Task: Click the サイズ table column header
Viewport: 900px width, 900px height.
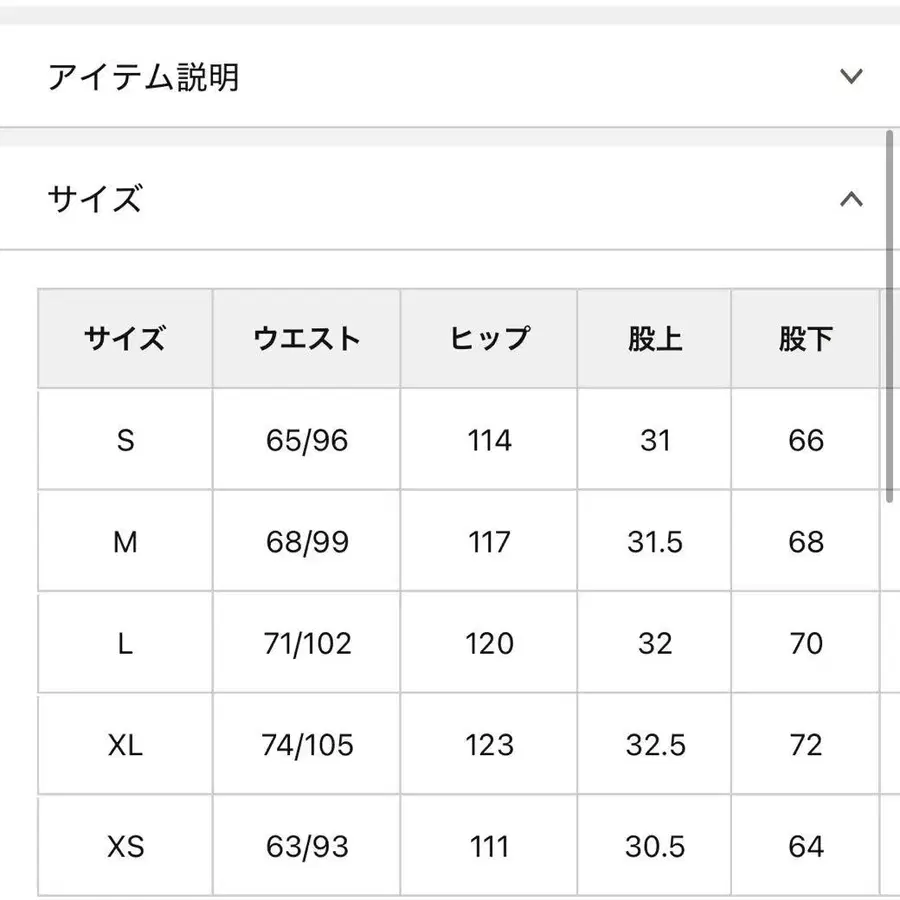Action: tap(125, 339)
